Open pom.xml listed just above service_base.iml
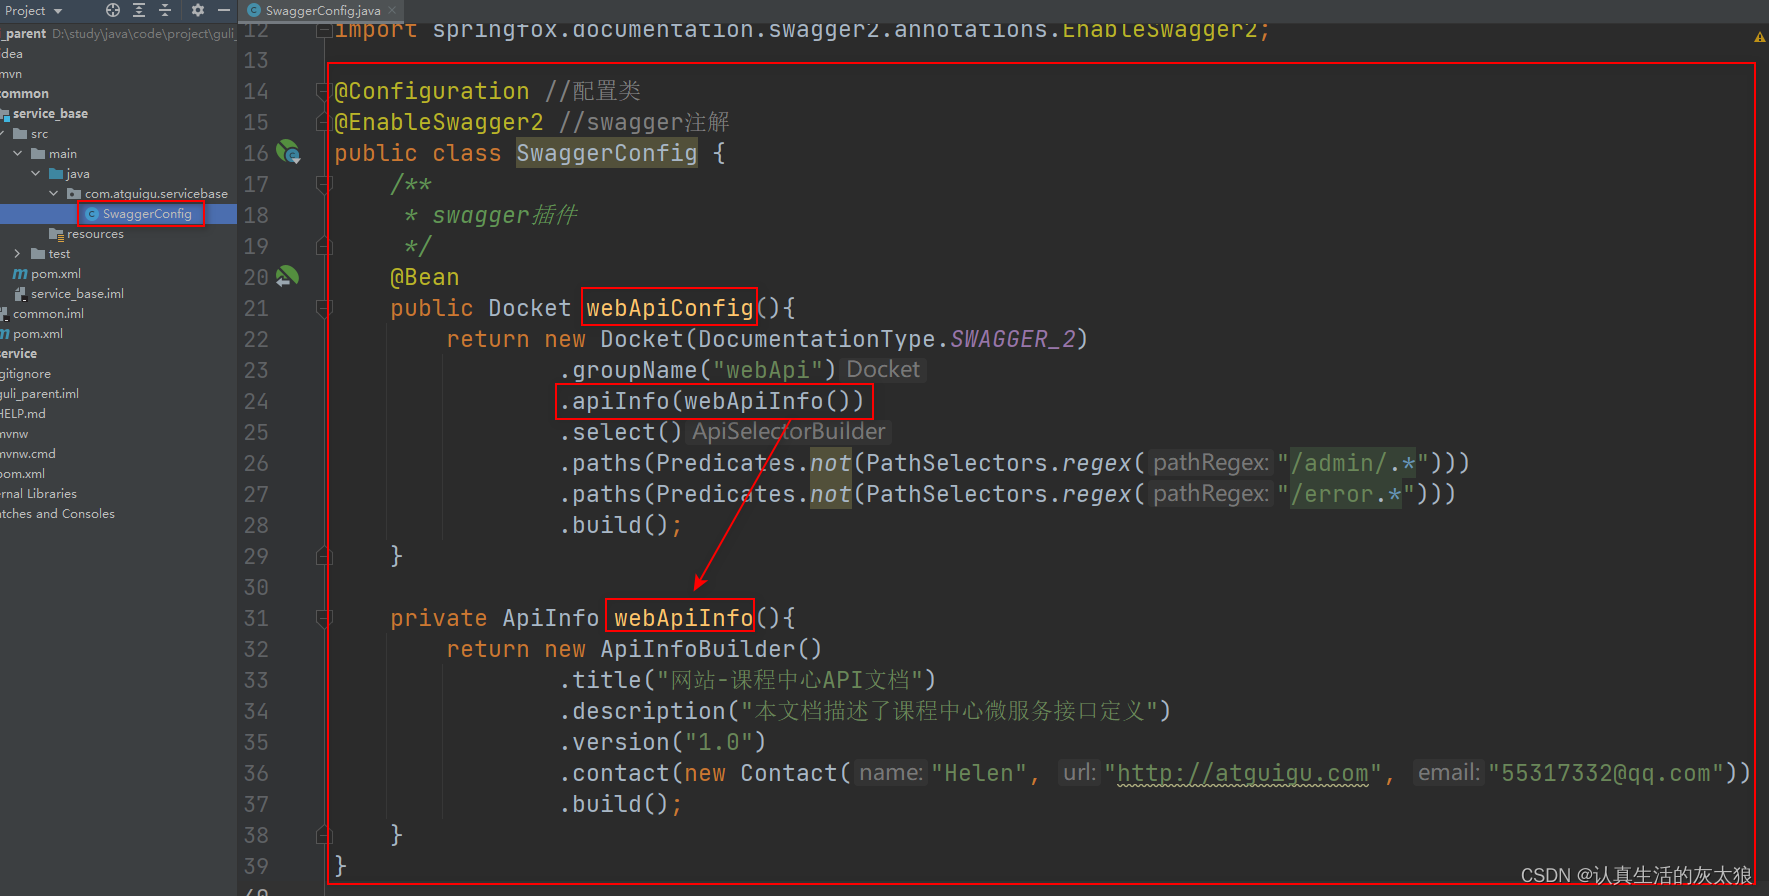Viewport: 1769px width, 896px height. click(x=55, y=274)
